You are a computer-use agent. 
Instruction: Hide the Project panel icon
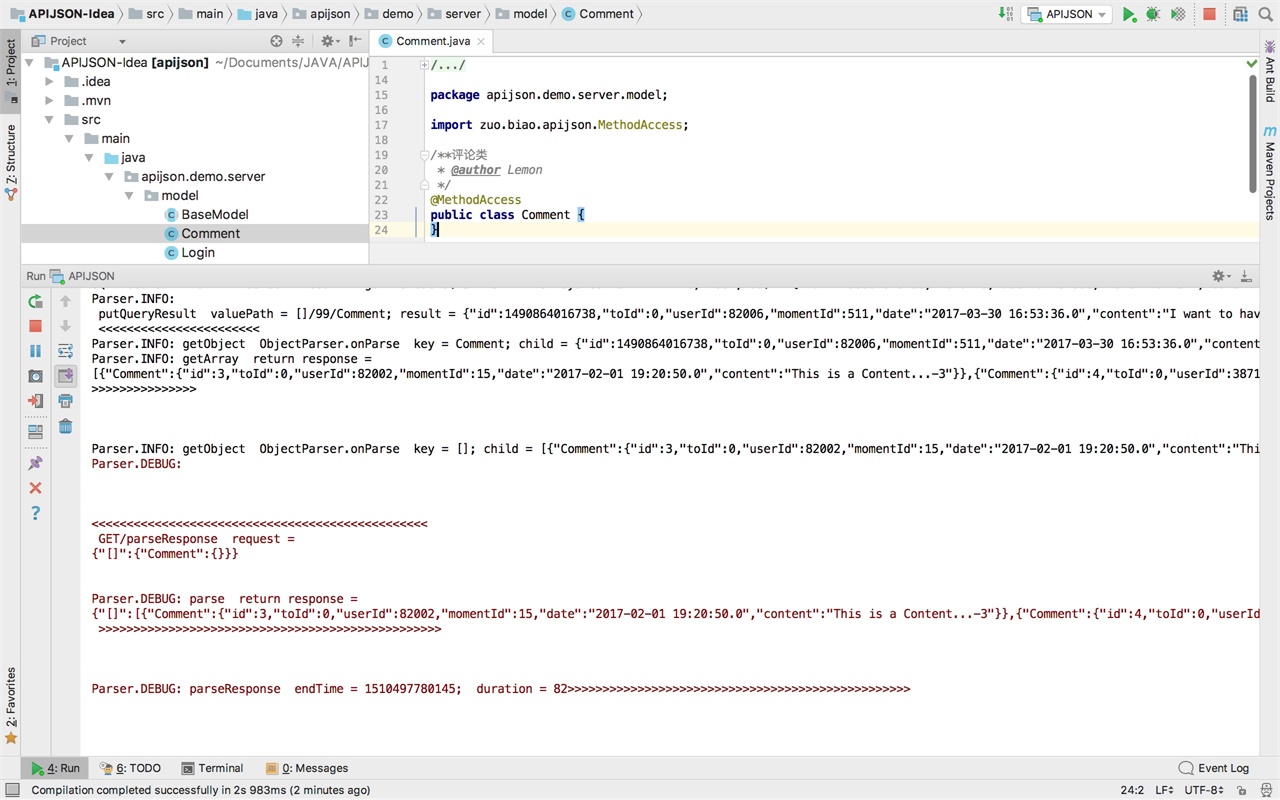tap(356, 41)
